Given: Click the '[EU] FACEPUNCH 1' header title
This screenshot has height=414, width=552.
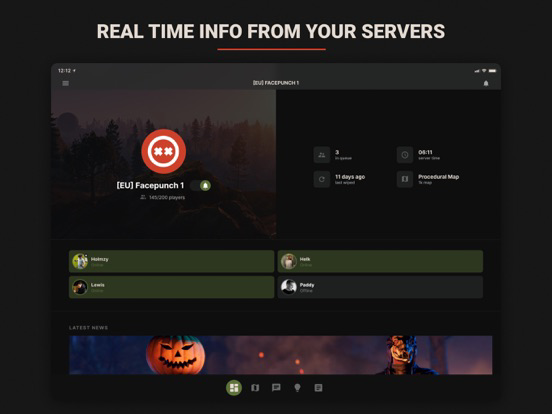Looking at the screenshot, I should point(276,83).
